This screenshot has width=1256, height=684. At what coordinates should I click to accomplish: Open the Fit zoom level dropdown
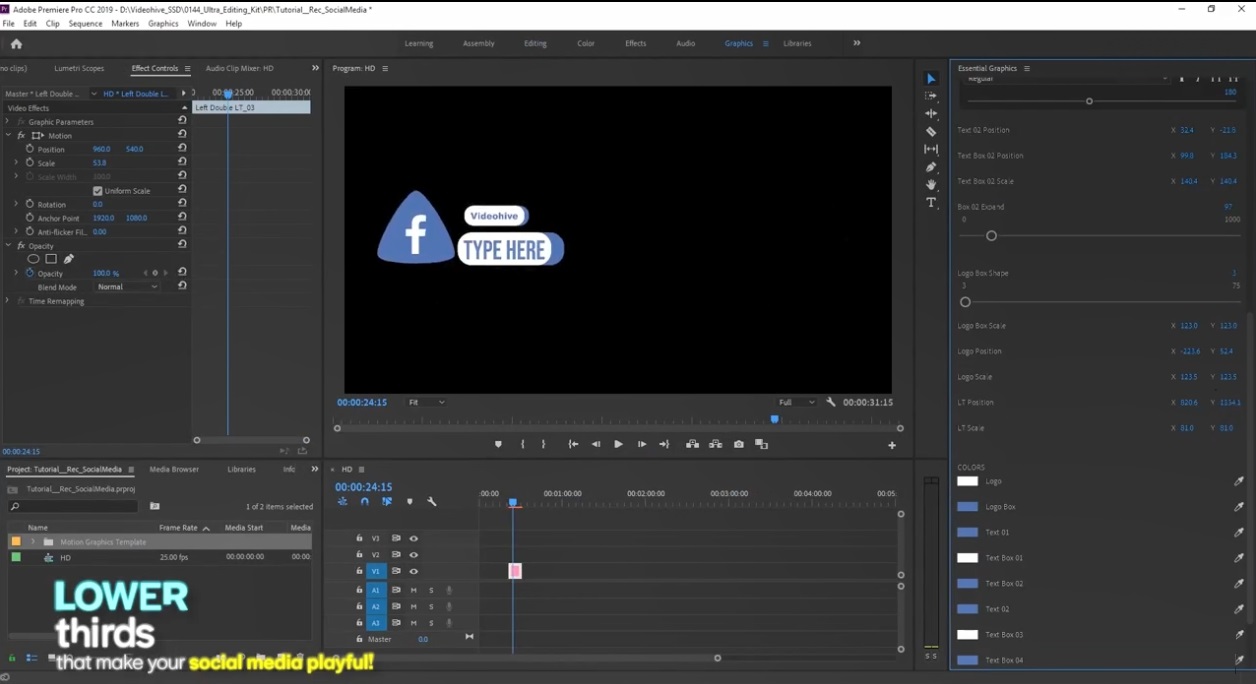(x=426, y=402)
